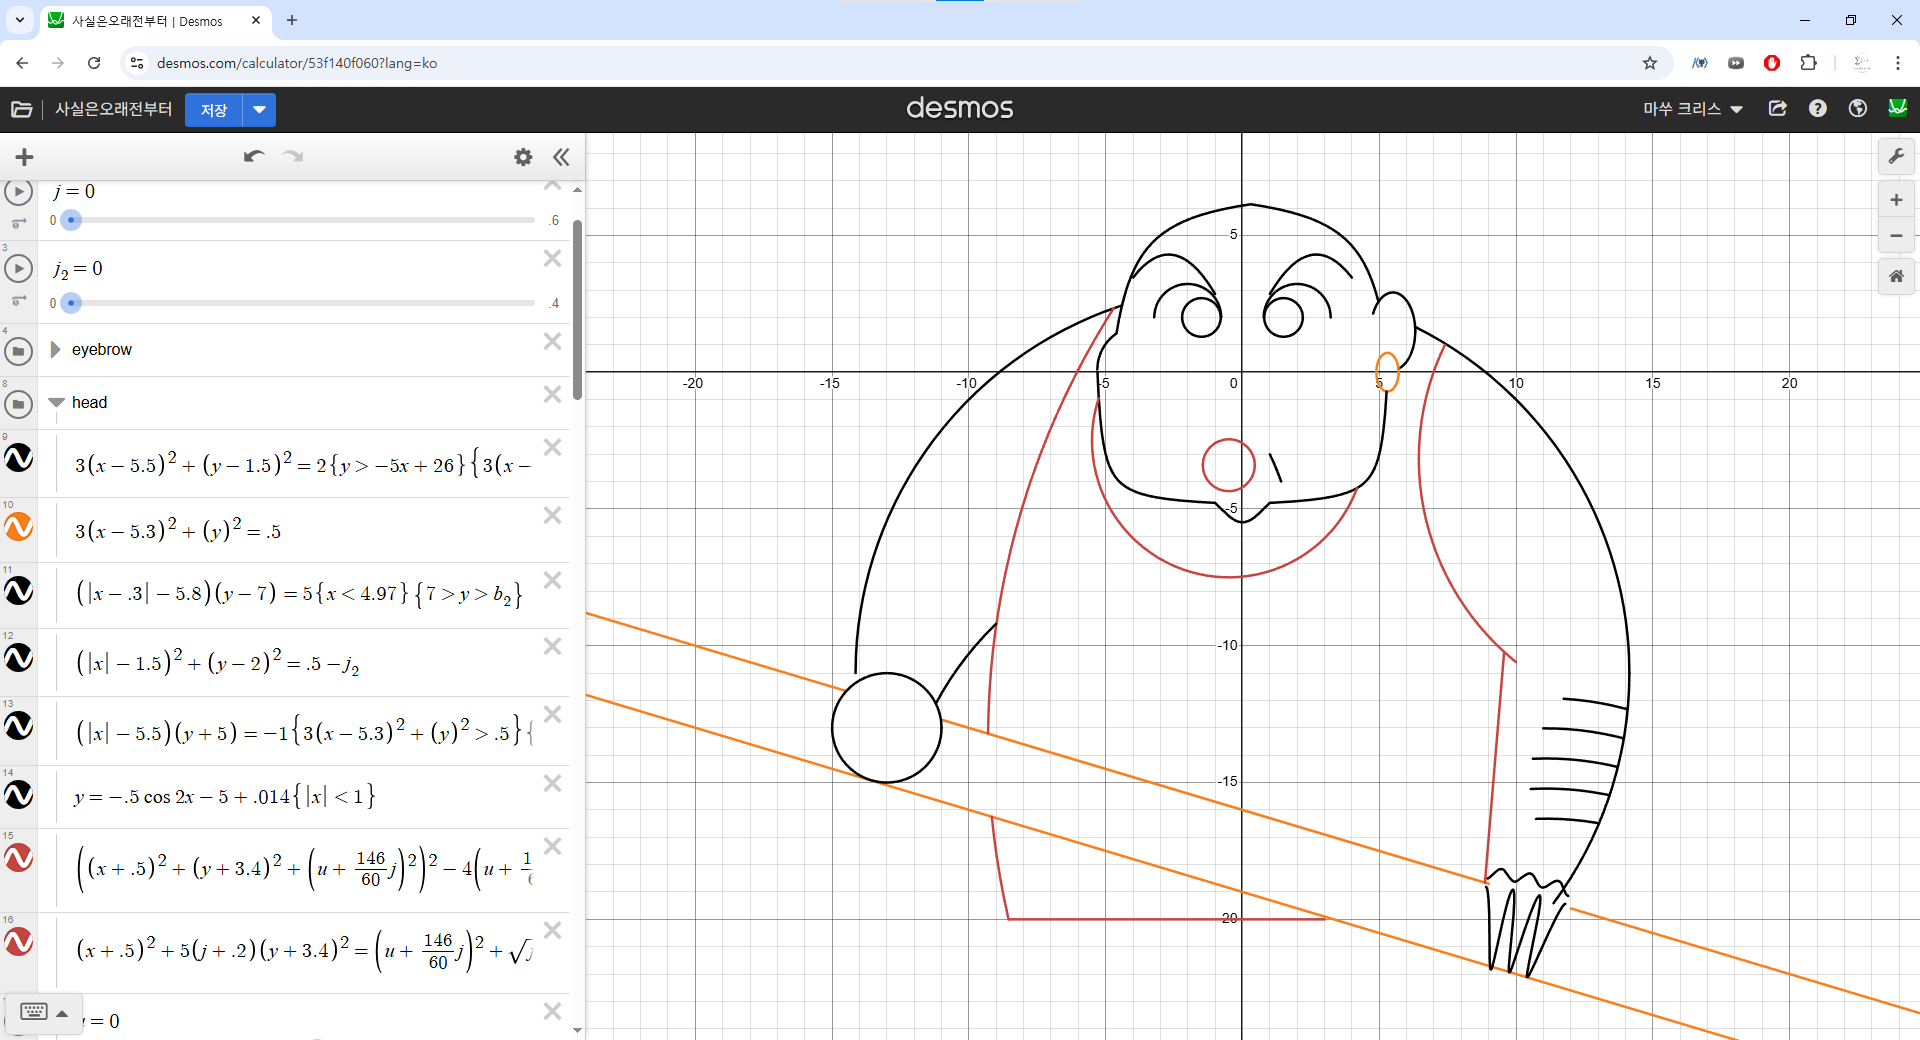Collapse the head folder
Screen dimensions: 1920x1040
pyautogui.click(x=56, y=403)
